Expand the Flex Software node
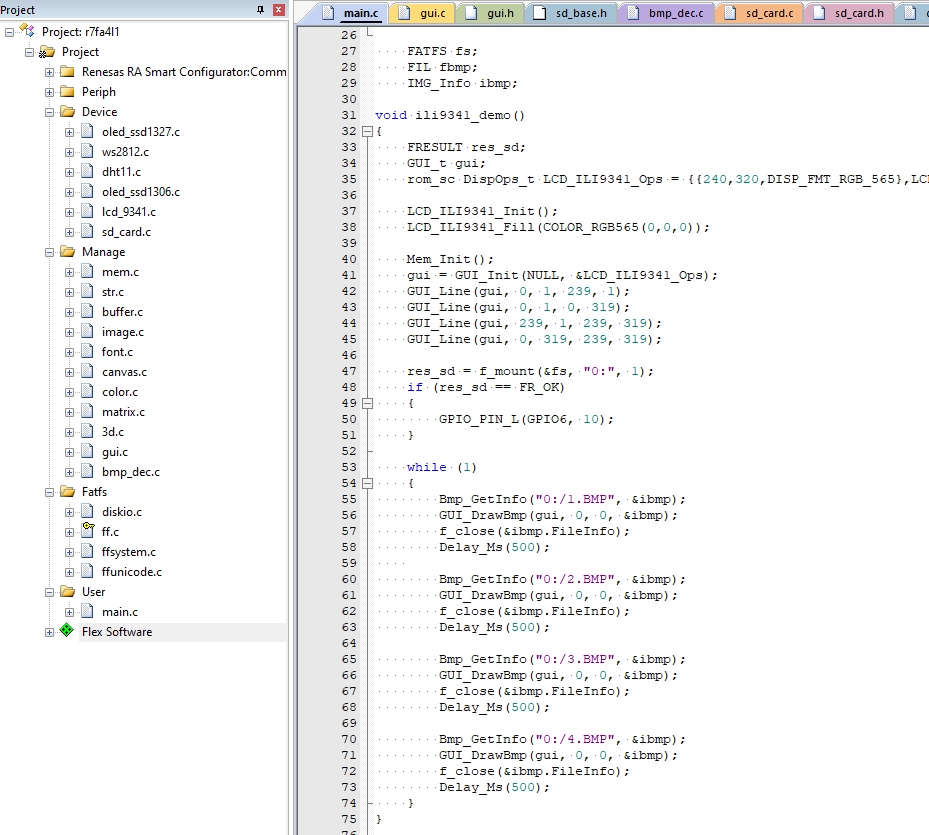This screenshot has width=929, height=835. [x=49, y=632]
